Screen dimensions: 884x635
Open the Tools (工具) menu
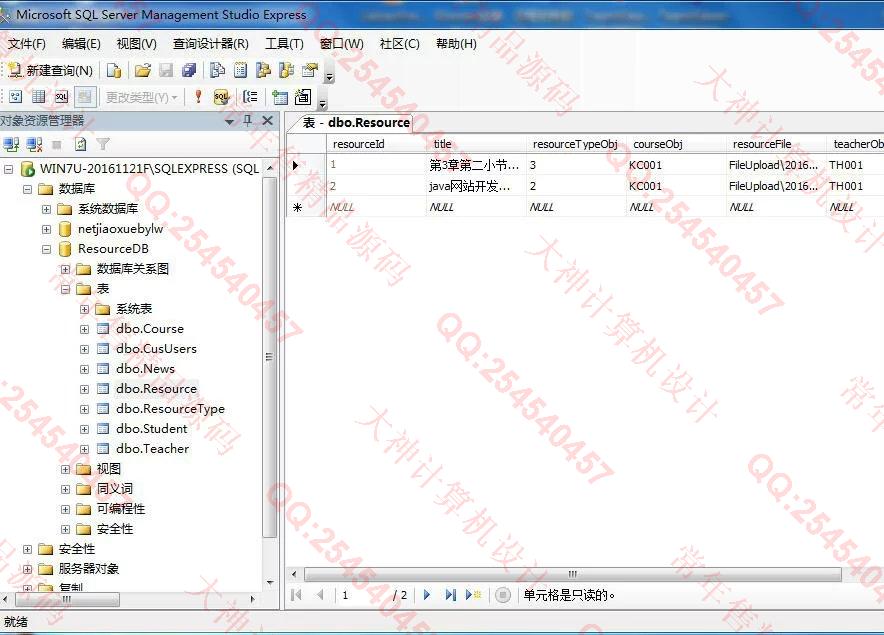pos(284,43)
